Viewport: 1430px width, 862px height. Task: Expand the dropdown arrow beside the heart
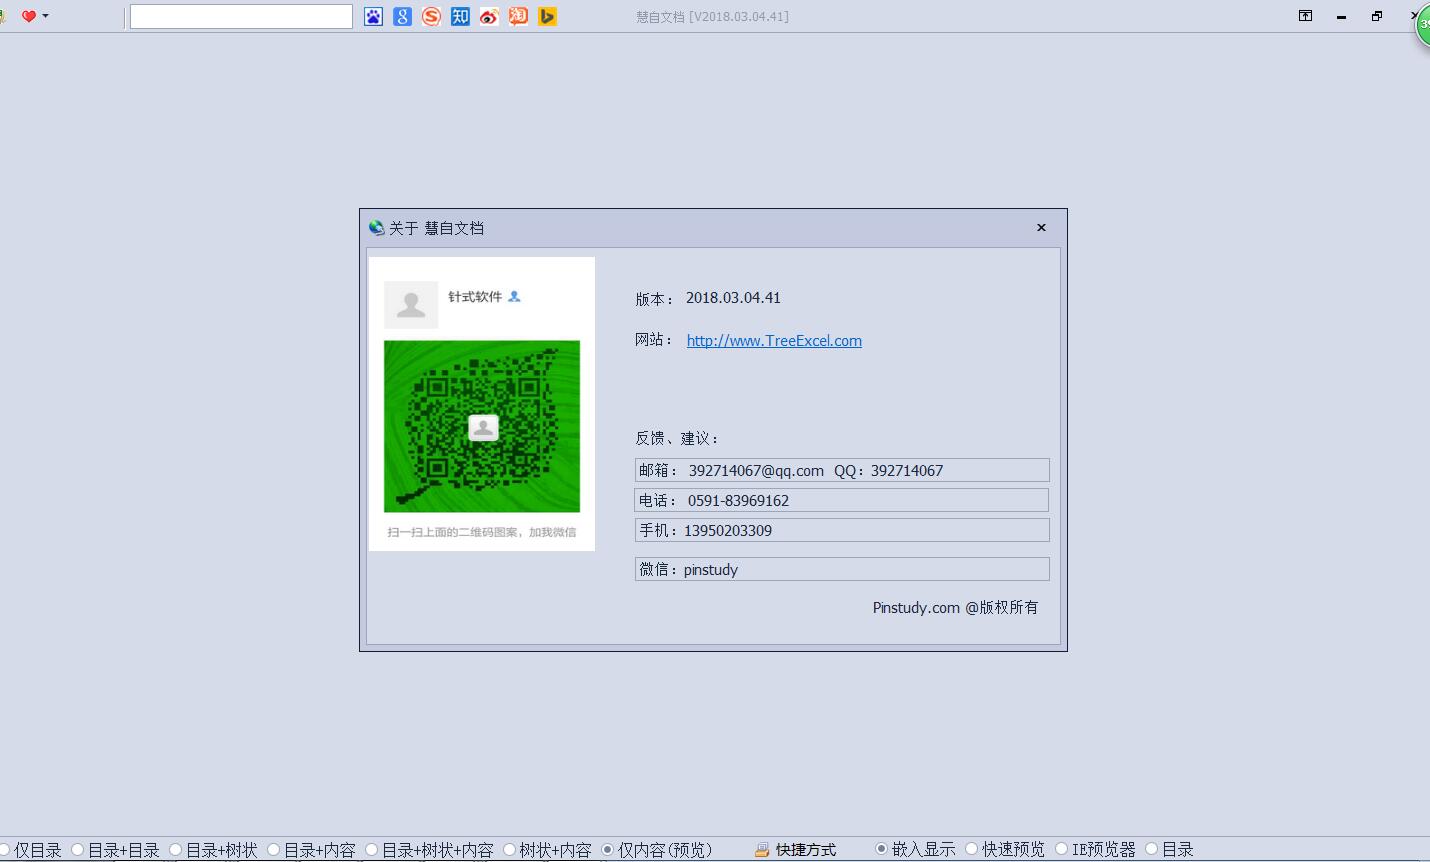pyautogui.click(x=46, y=16)
